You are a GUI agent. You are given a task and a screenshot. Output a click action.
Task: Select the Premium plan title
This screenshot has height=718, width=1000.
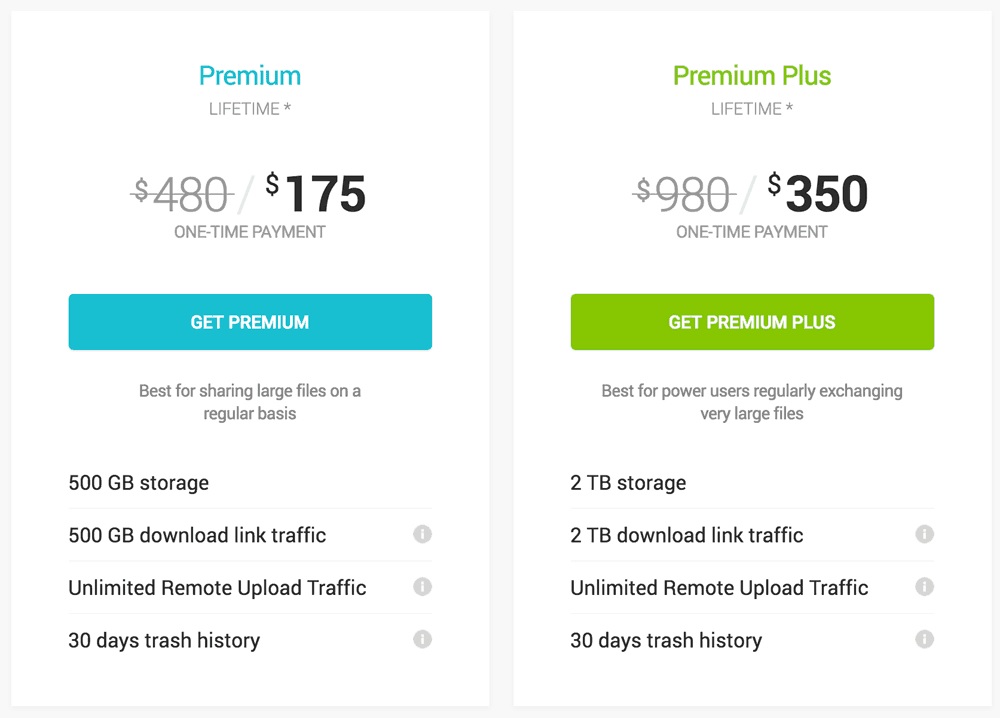click(250, 76)
